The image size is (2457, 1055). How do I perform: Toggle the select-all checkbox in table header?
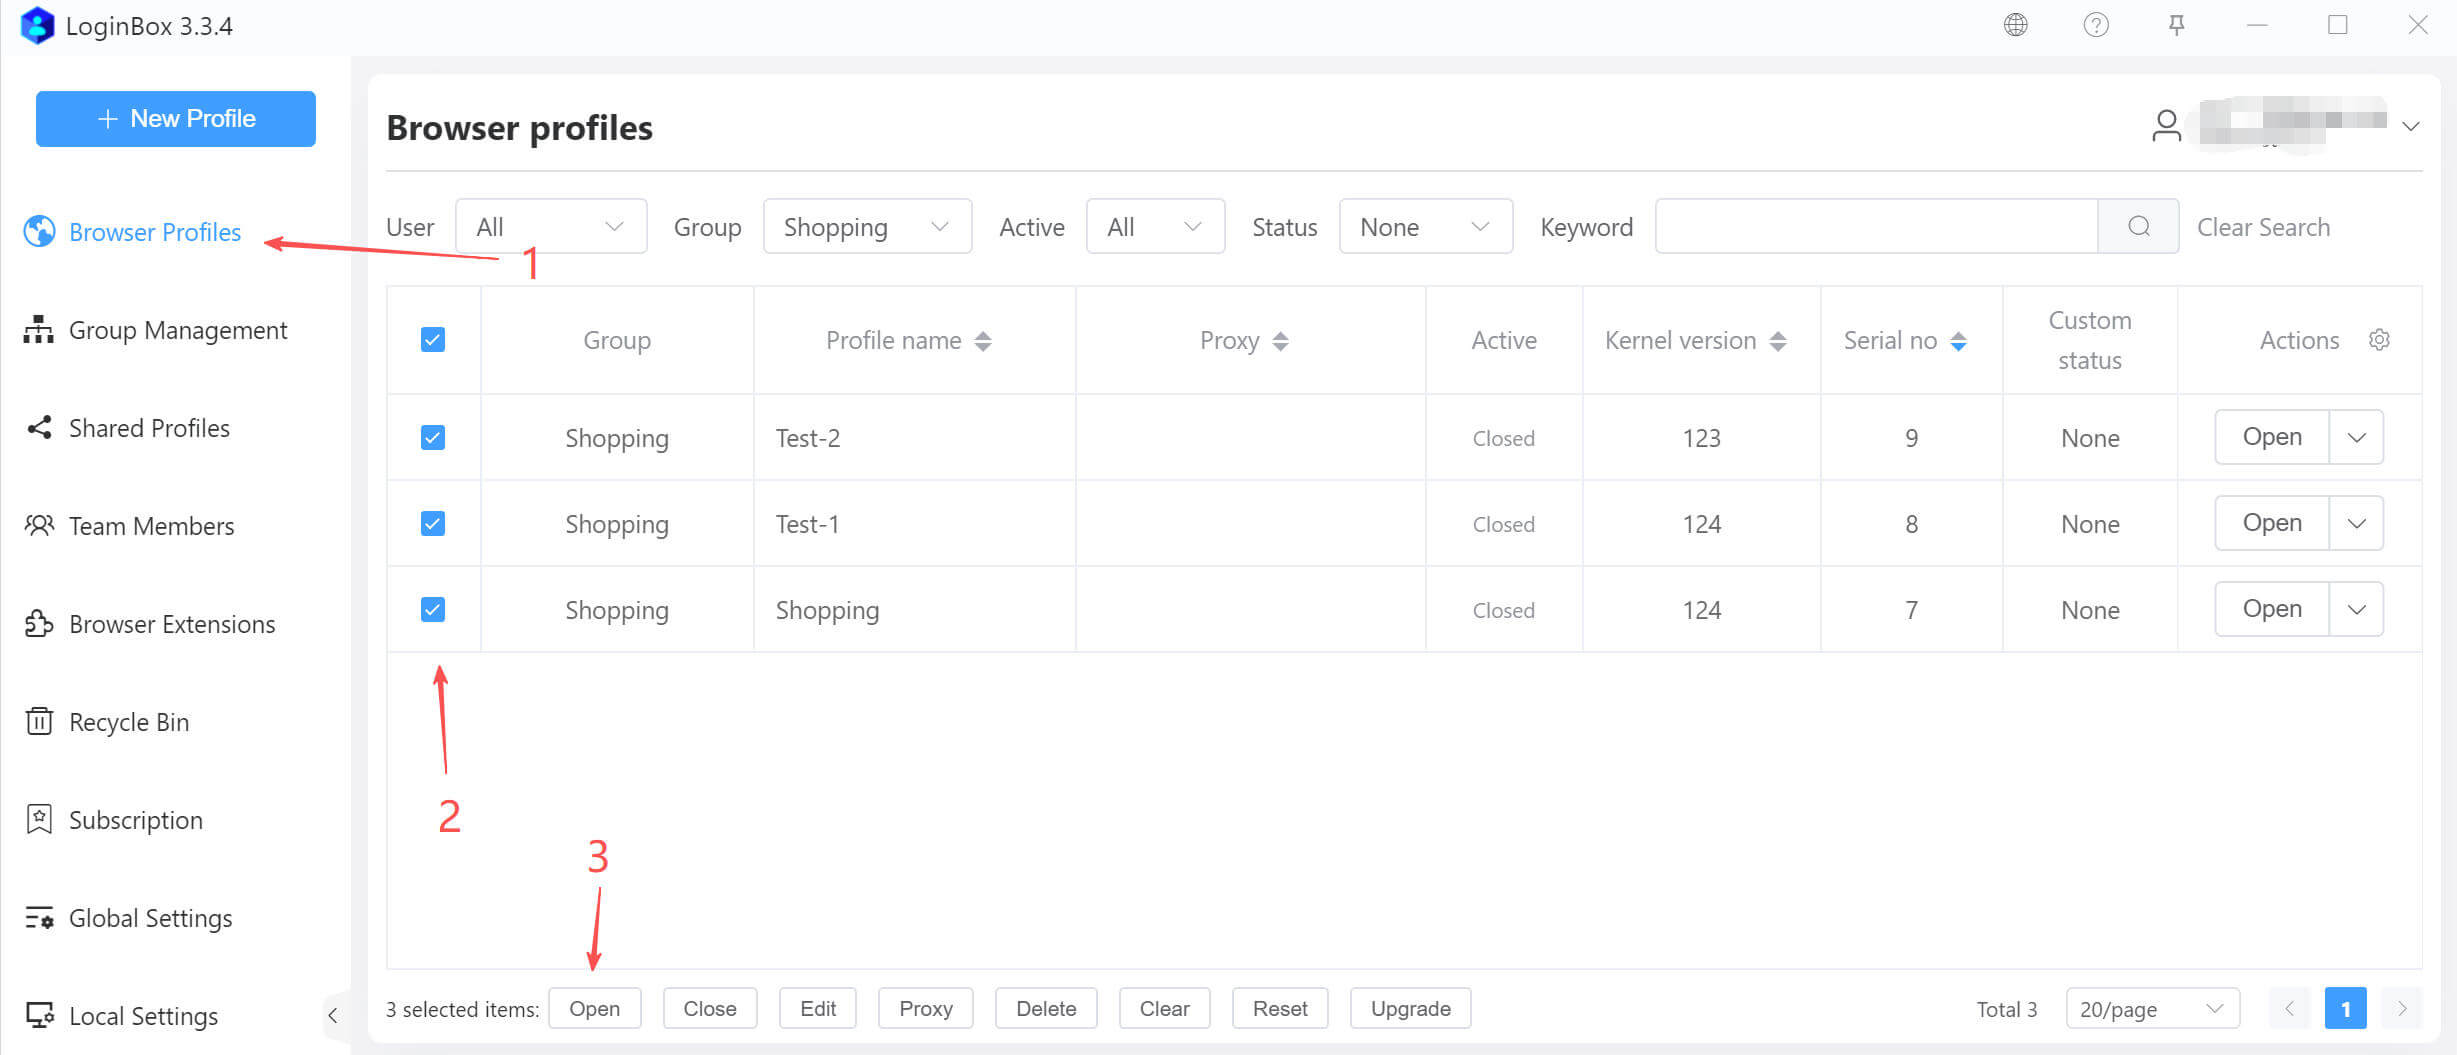[433, 340]
